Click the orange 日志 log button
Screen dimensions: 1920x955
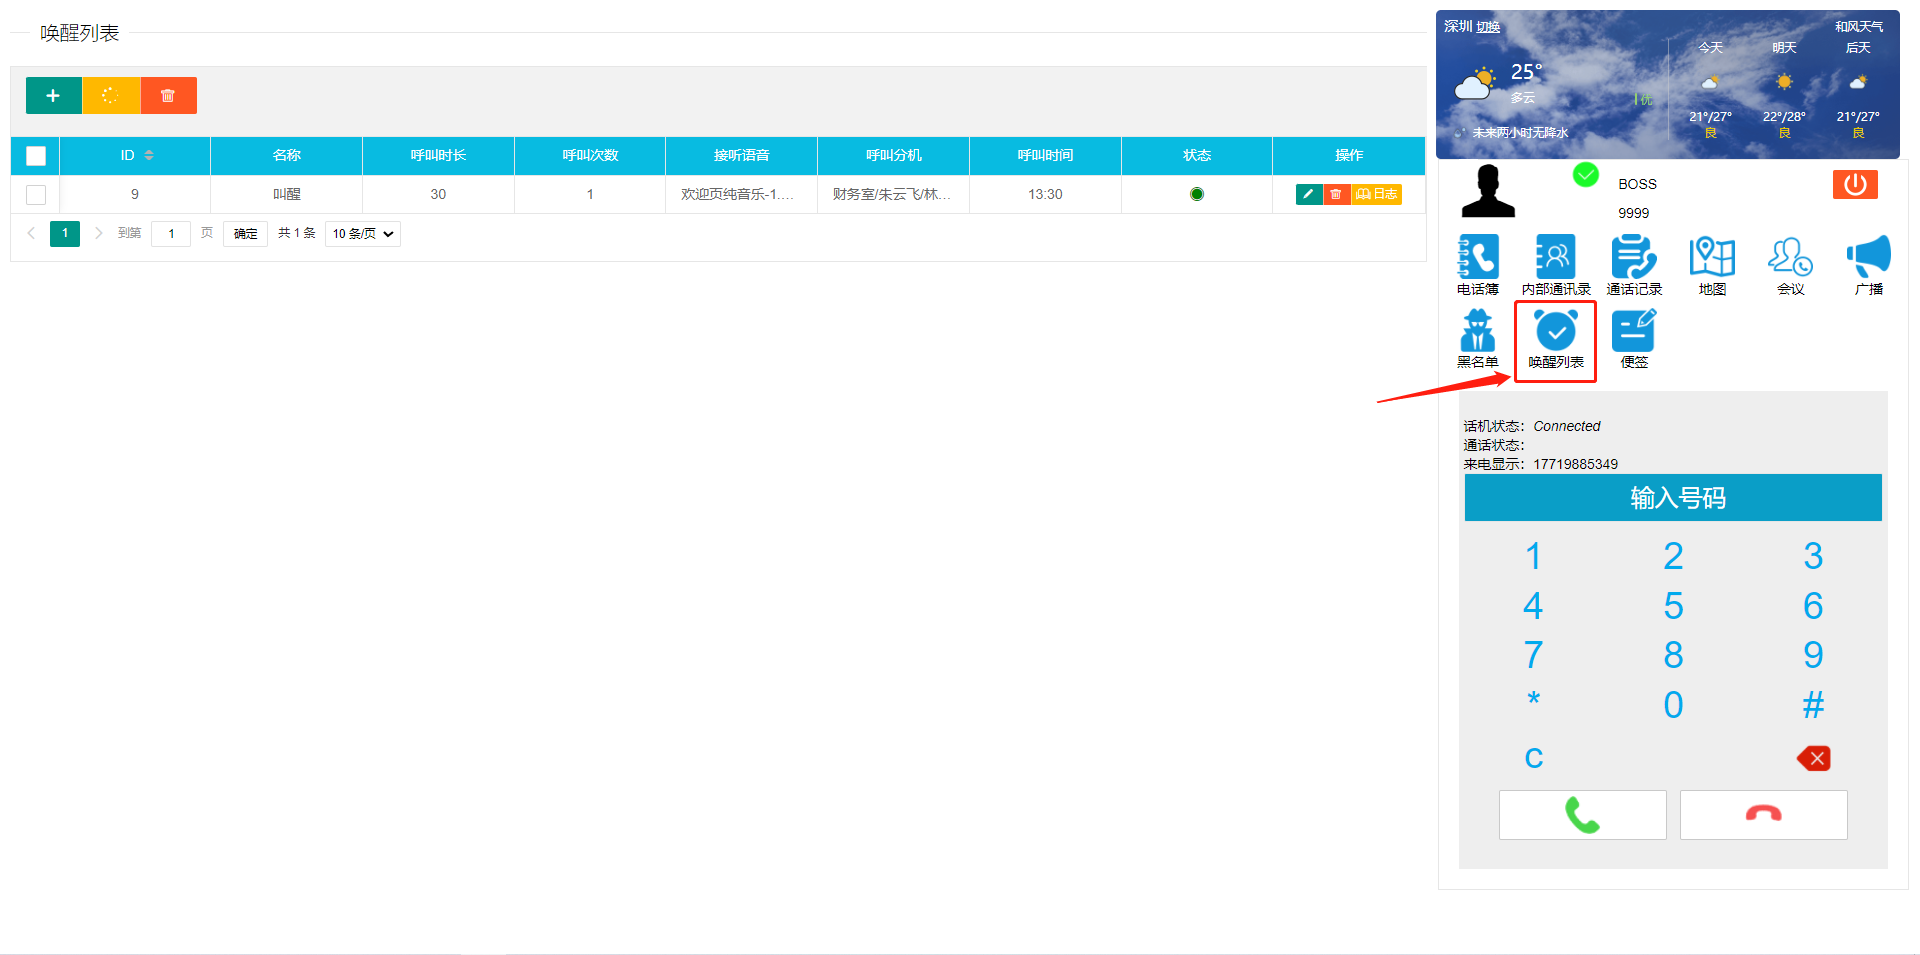pyautogui.click(x=1376, y=194)
